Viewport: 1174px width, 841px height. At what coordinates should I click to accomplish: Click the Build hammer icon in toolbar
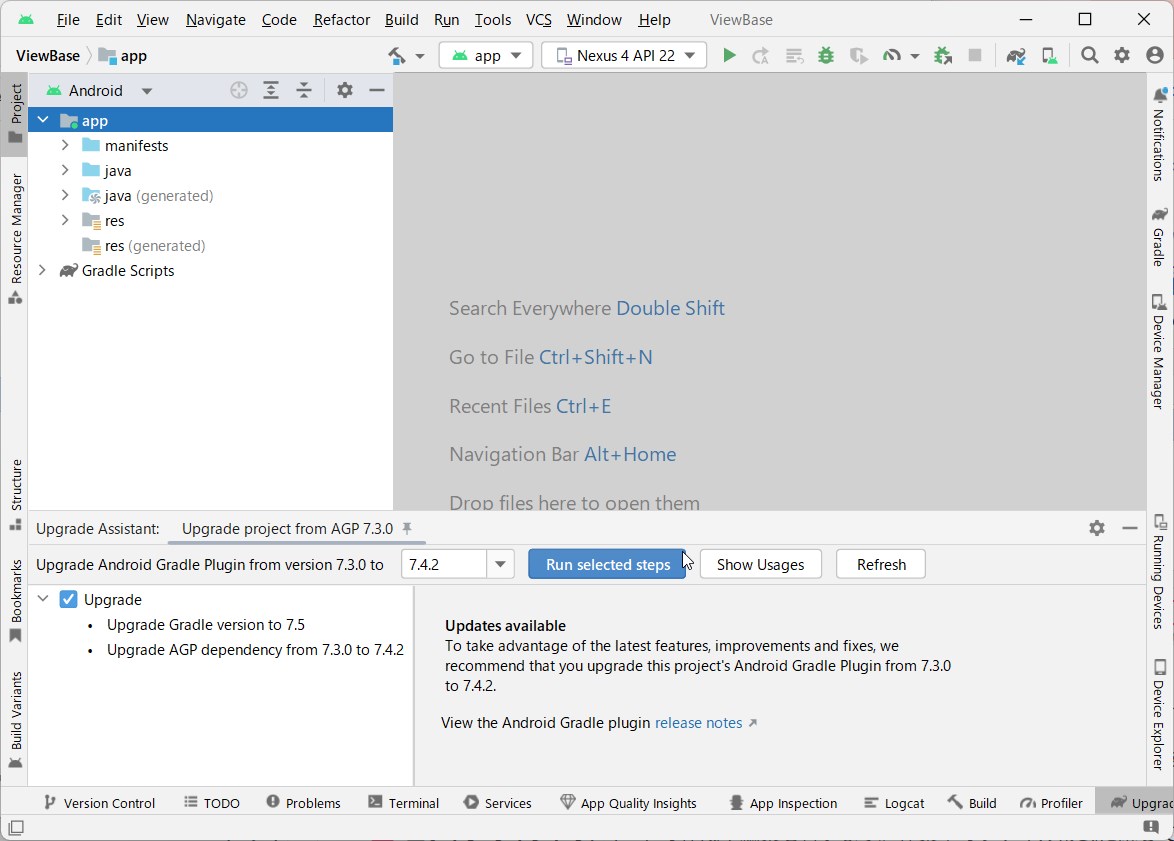[397, 56]
